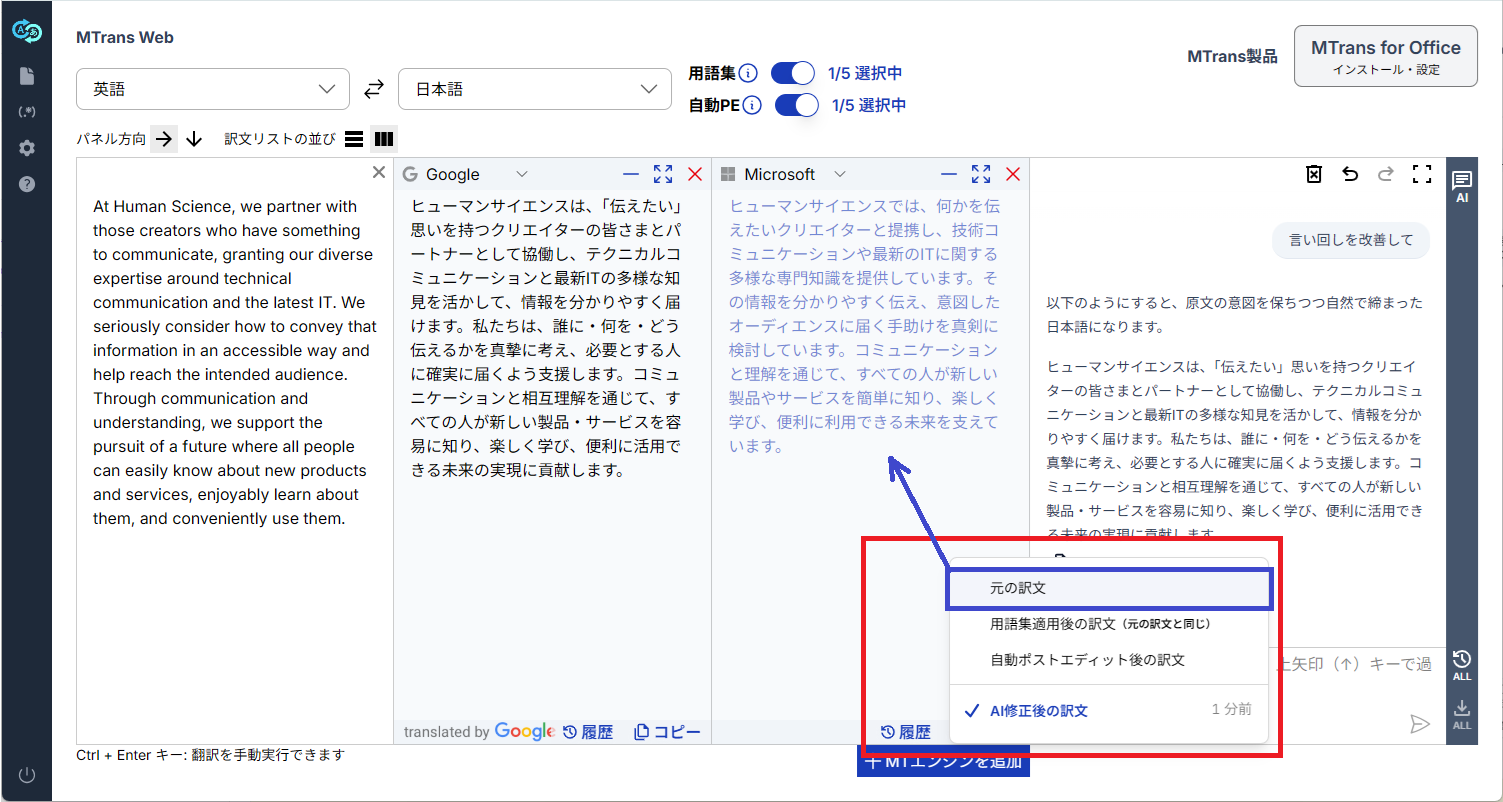Image resolution: width=1503 pixels, height=802 pixels.
Task: Open the source language 英語 dropdown
Action: 213,89
